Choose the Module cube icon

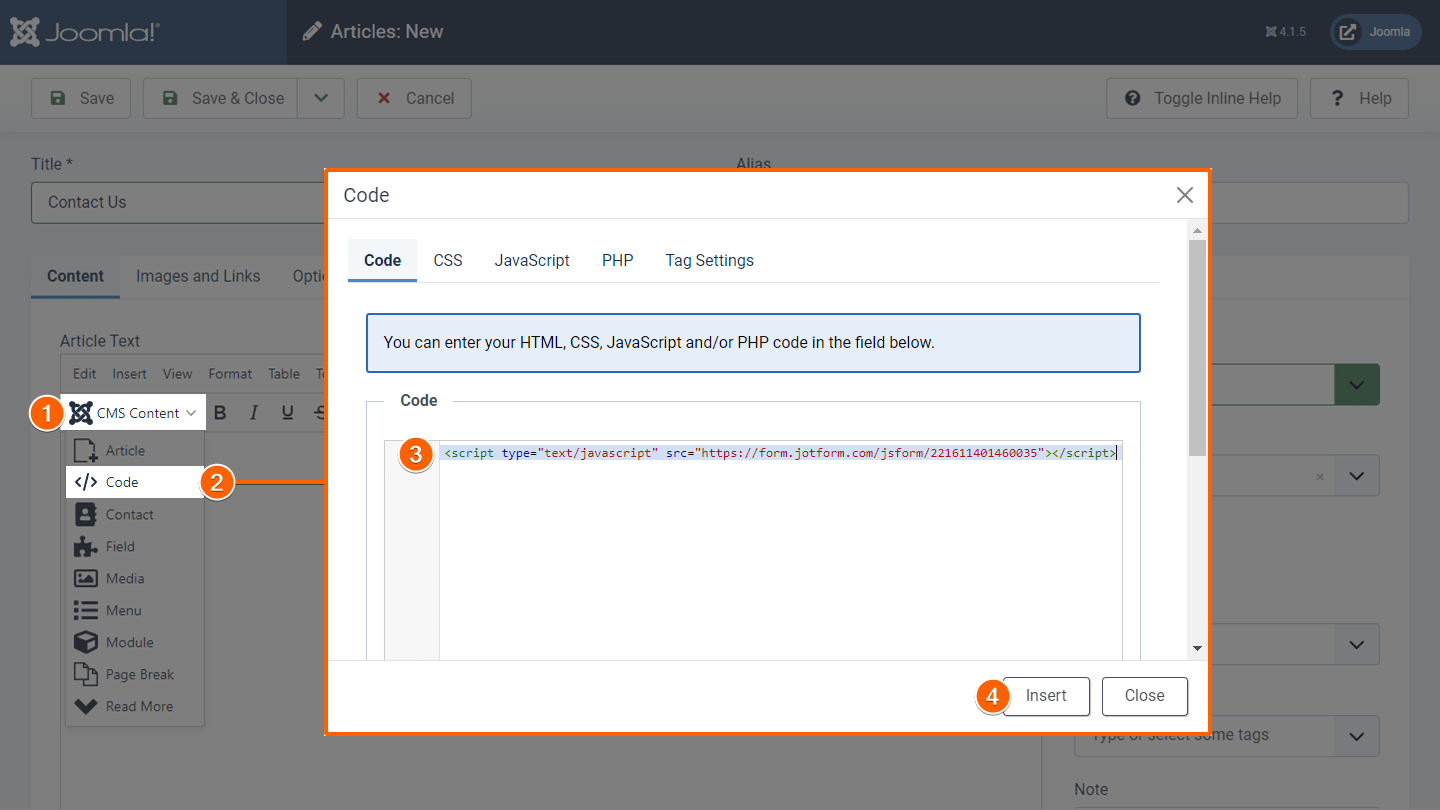coord(86,642)
